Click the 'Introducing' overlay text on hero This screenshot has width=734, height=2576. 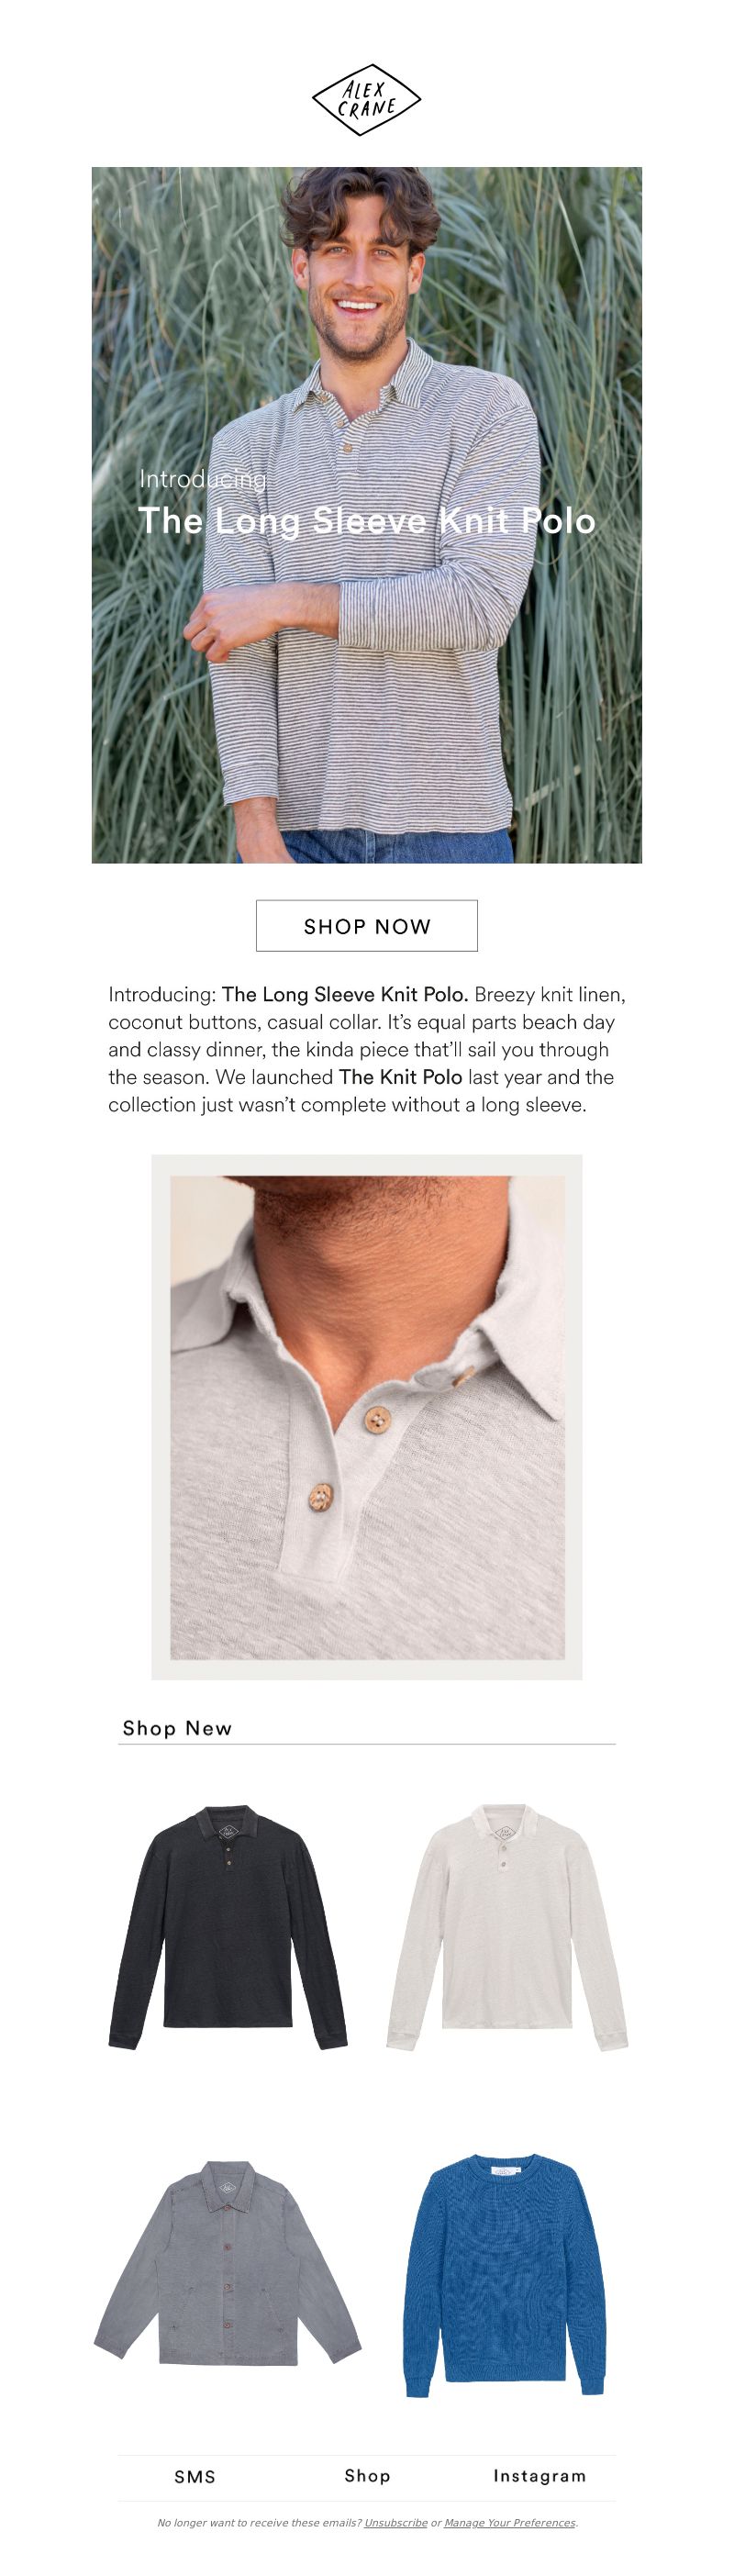coord(203,480)
